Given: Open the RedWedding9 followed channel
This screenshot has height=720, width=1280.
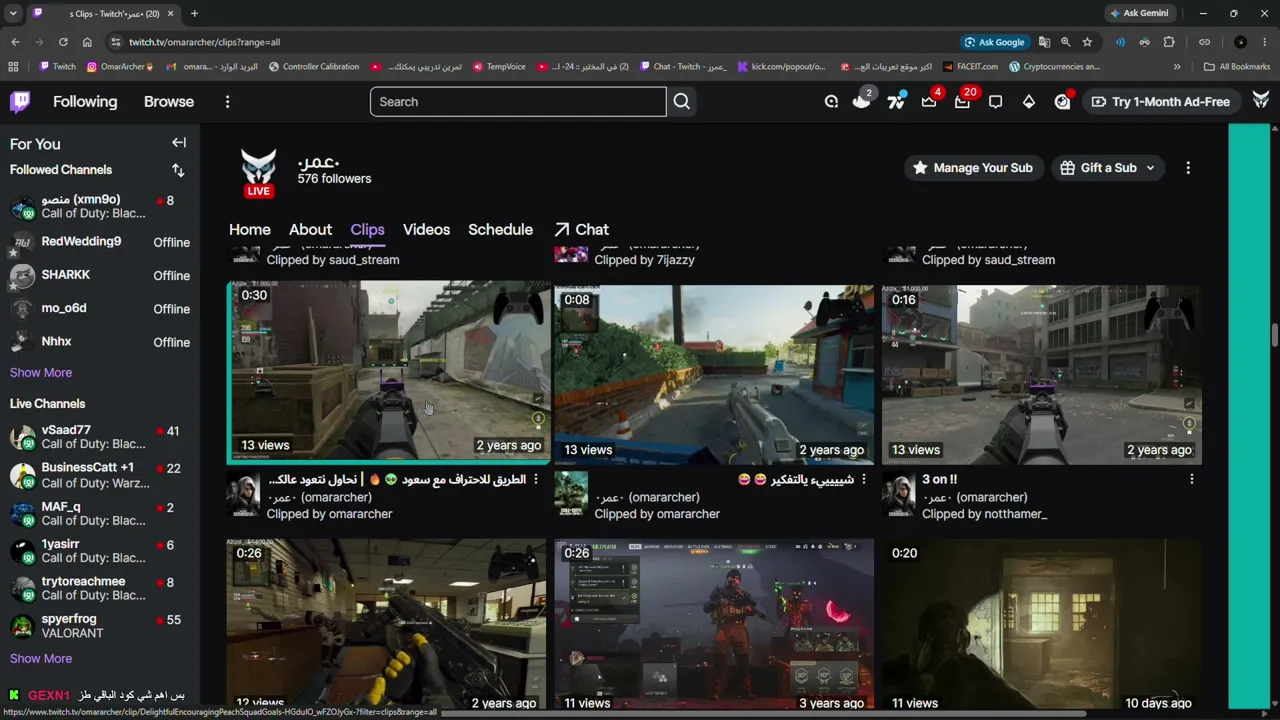Looking at the screenshot, I should pyautogui.click(x=100, y=242).
